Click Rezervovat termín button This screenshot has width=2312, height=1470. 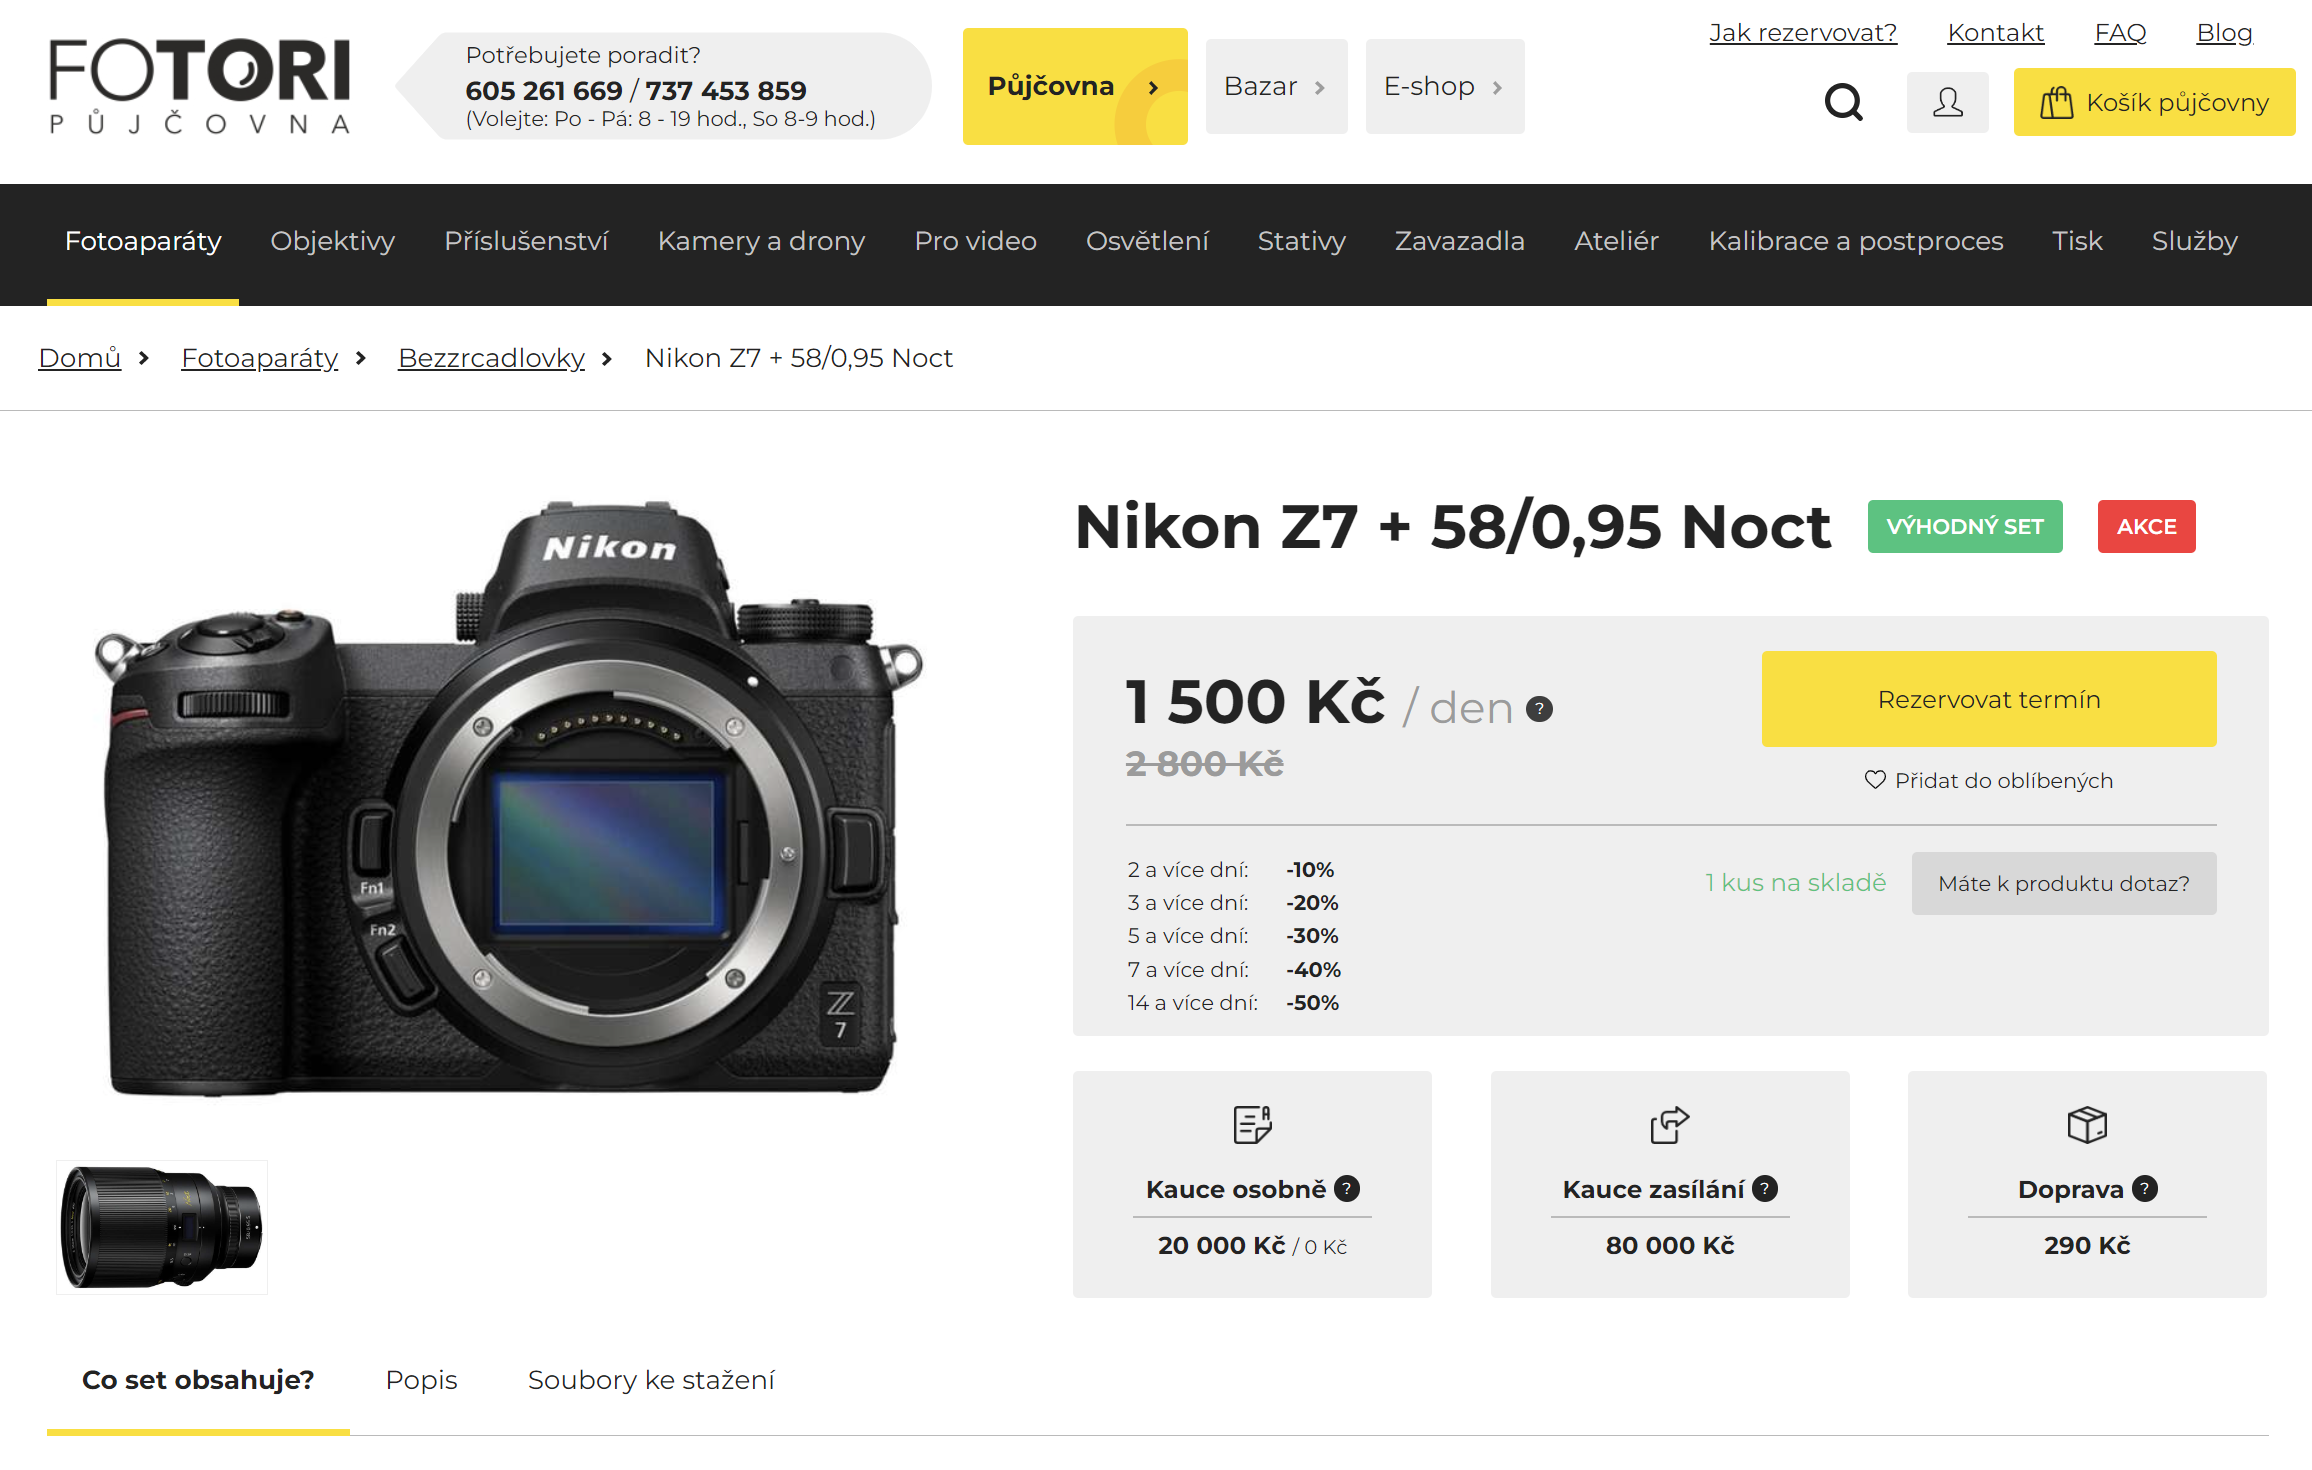pyautogui.click(x=1989, y=699)
